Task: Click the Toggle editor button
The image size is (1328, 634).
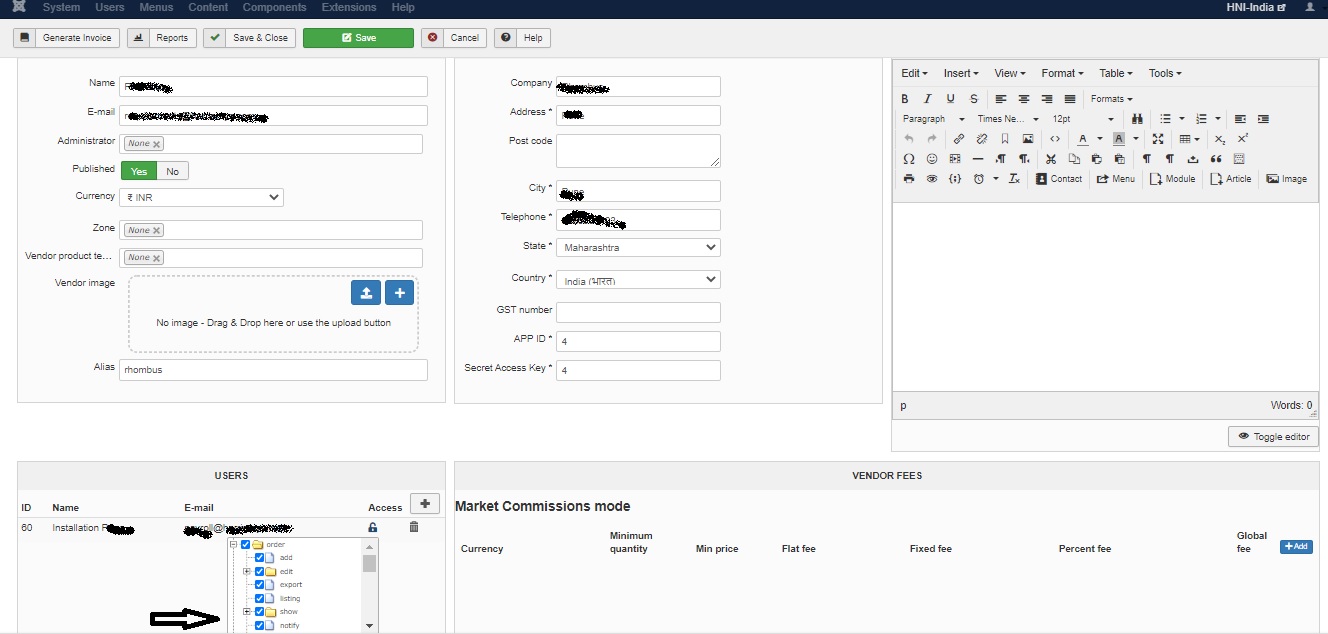Action: coord(1273,437)
